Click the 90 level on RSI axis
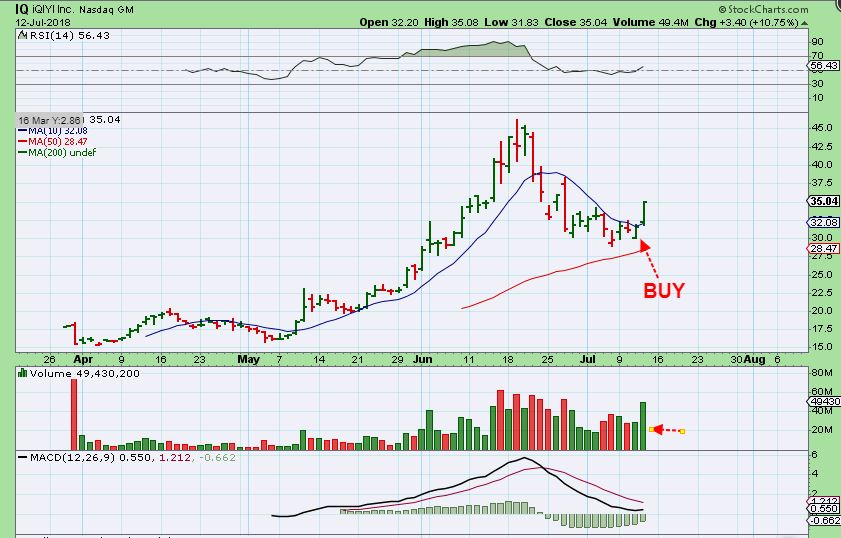 [x=817, y=42]
